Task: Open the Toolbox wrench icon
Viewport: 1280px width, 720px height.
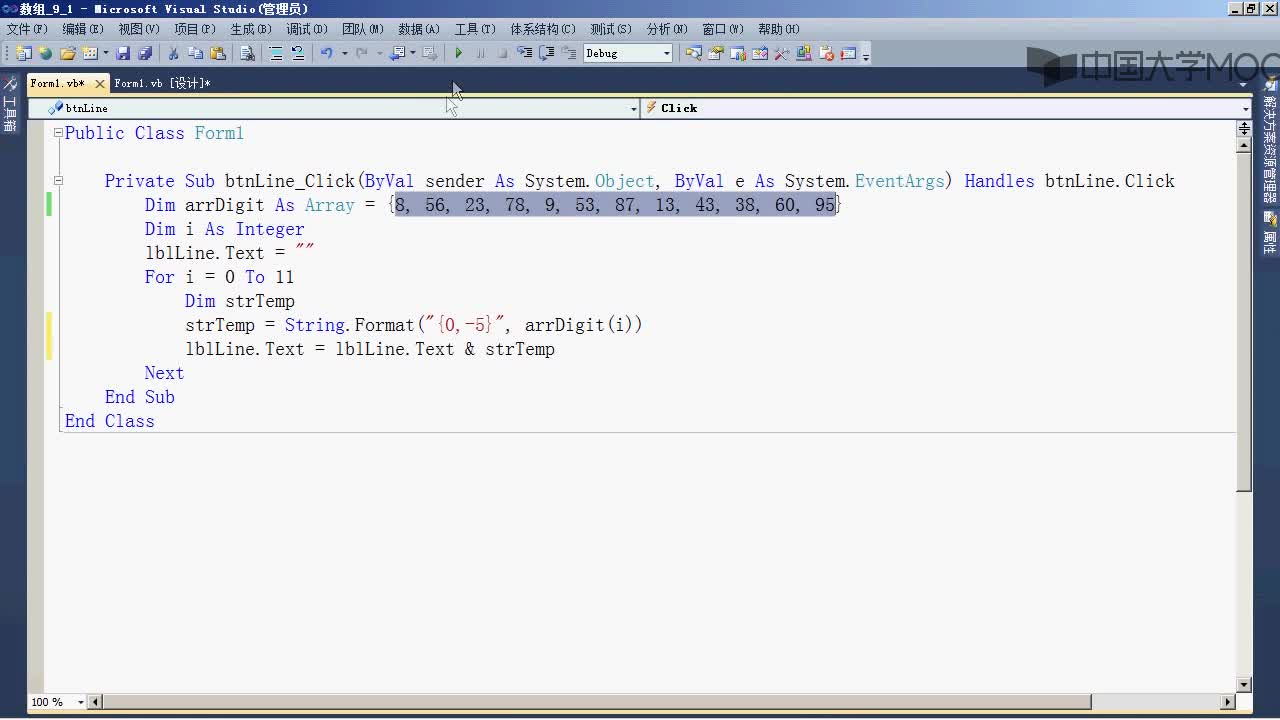Action: click(x=782, y=53)
